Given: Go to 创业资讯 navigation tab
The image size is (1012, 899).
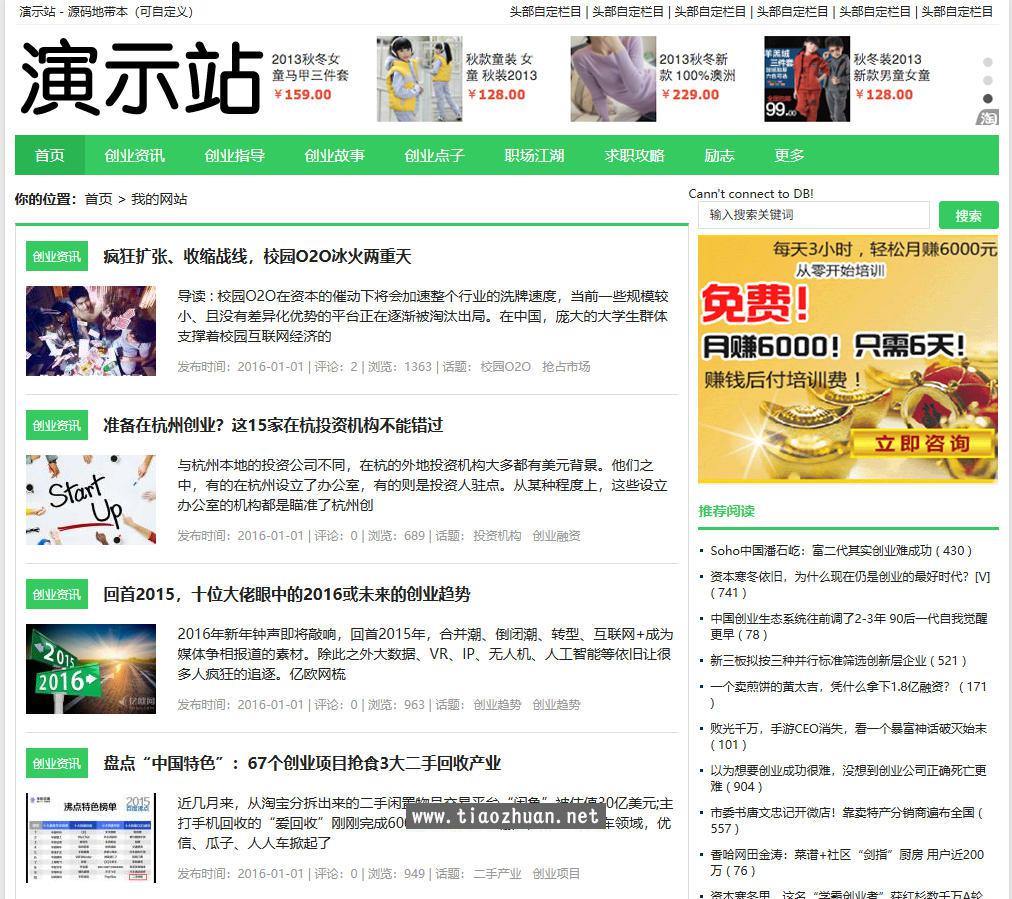Looking at the screenshot, I should click(134, 156).
